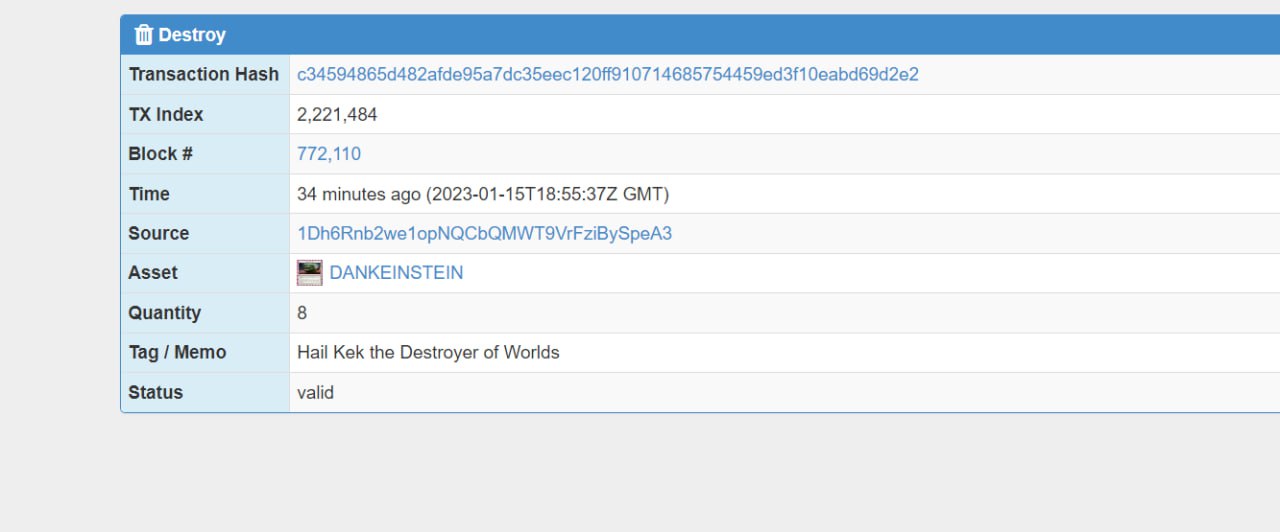Open source address 1Dh6Rnb2we1opNQCbQMWT9VrFziBySpeA3

(x=485, y=234)
